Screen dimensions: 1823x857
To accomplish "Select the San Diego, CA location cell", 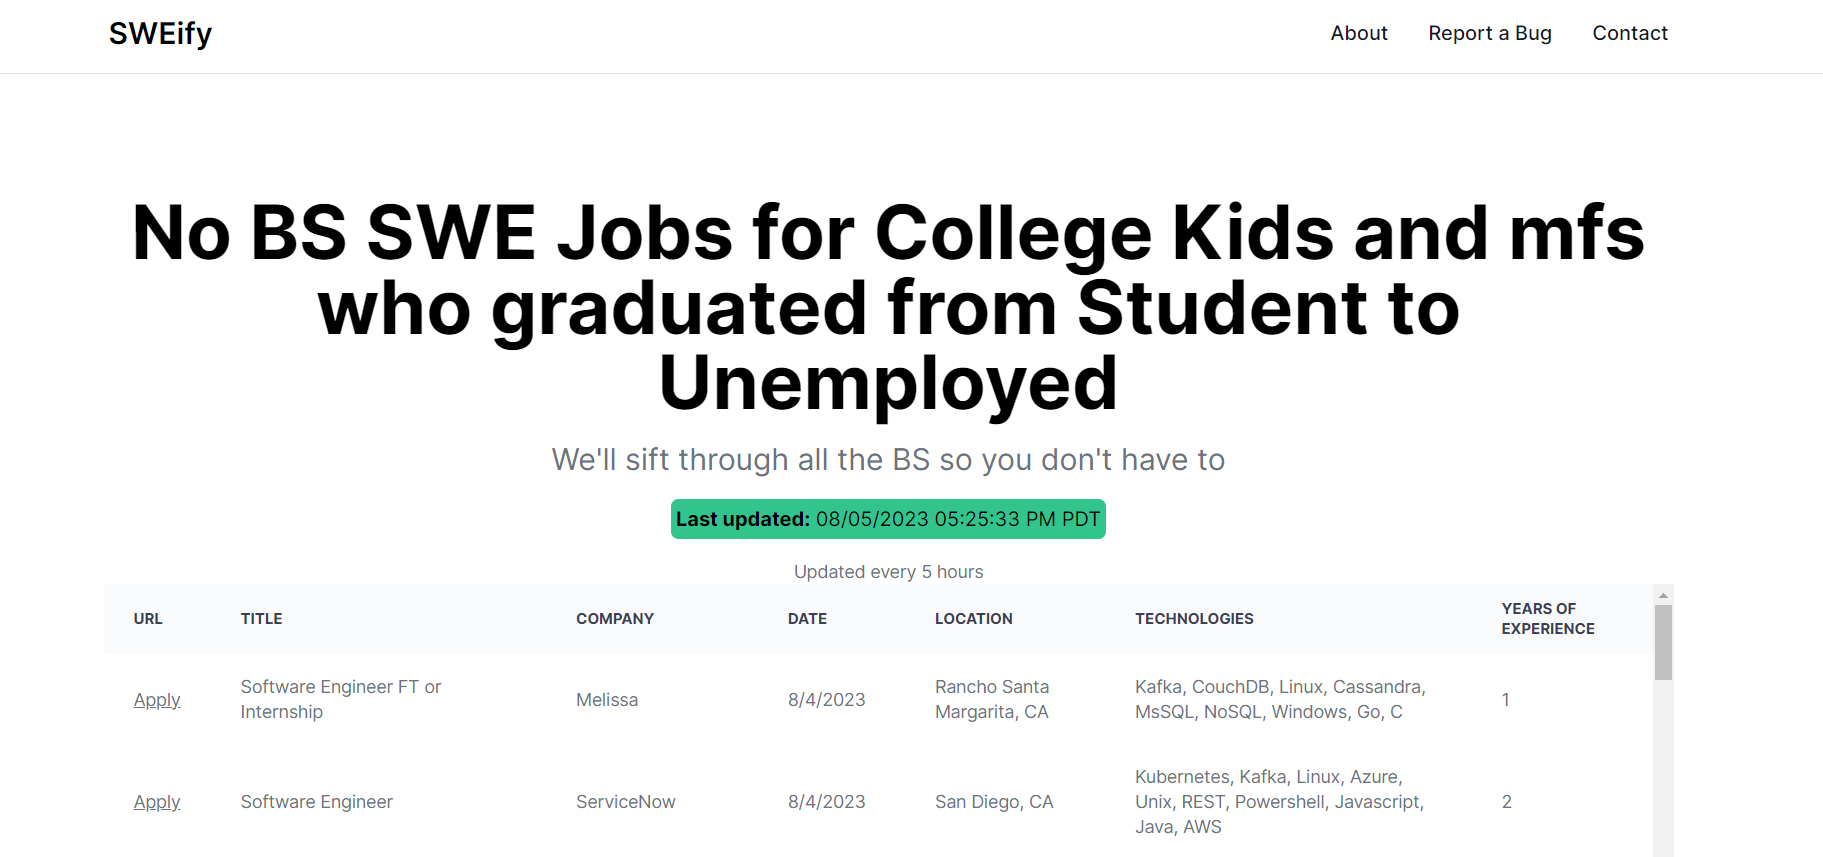I will pos(994,802).
